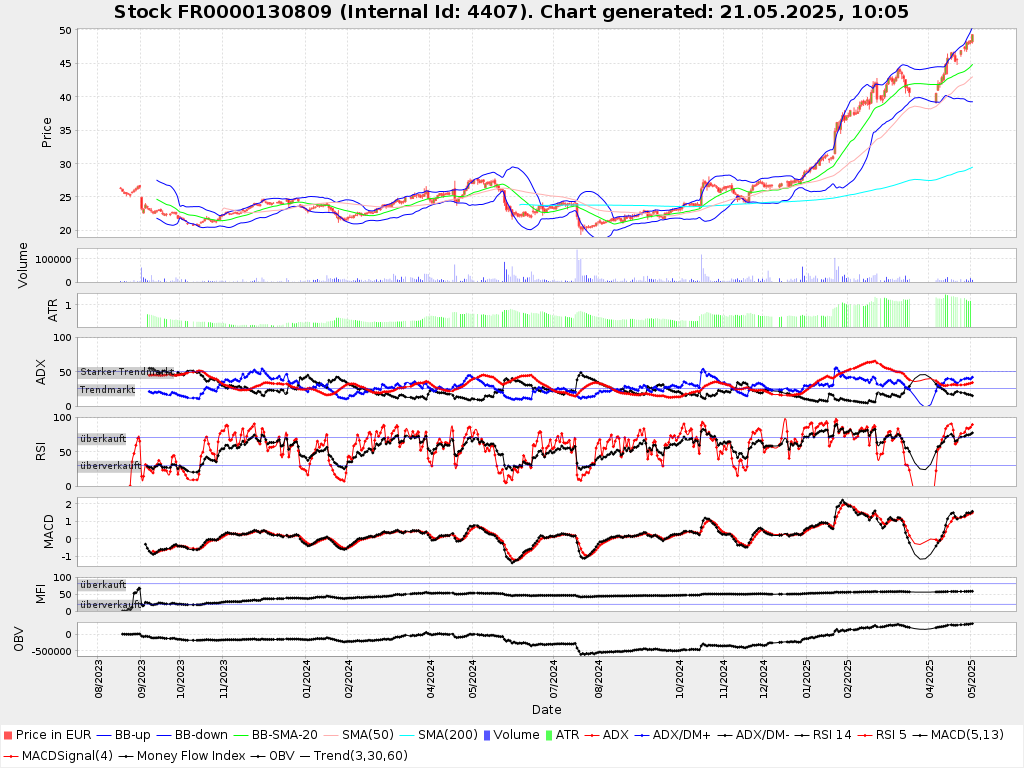Click the 08/2023 date tick

99,679
